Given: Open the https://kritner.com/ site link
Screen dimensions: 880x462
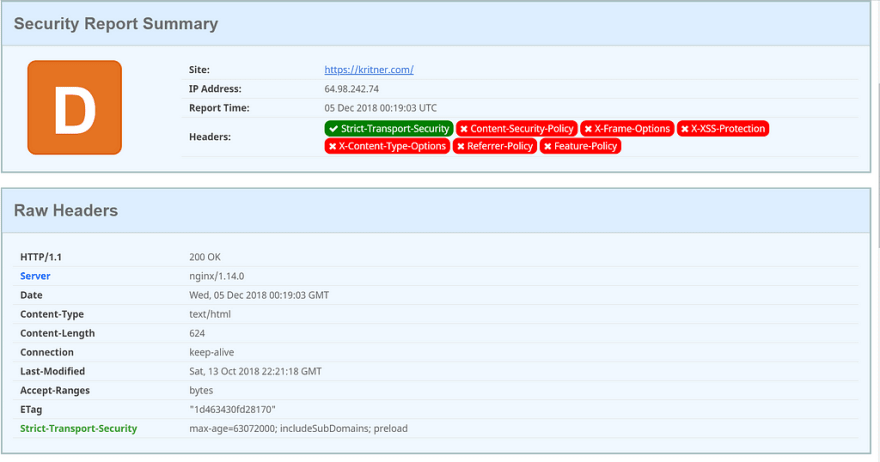Looking at the screenshot, I should 369,70.
